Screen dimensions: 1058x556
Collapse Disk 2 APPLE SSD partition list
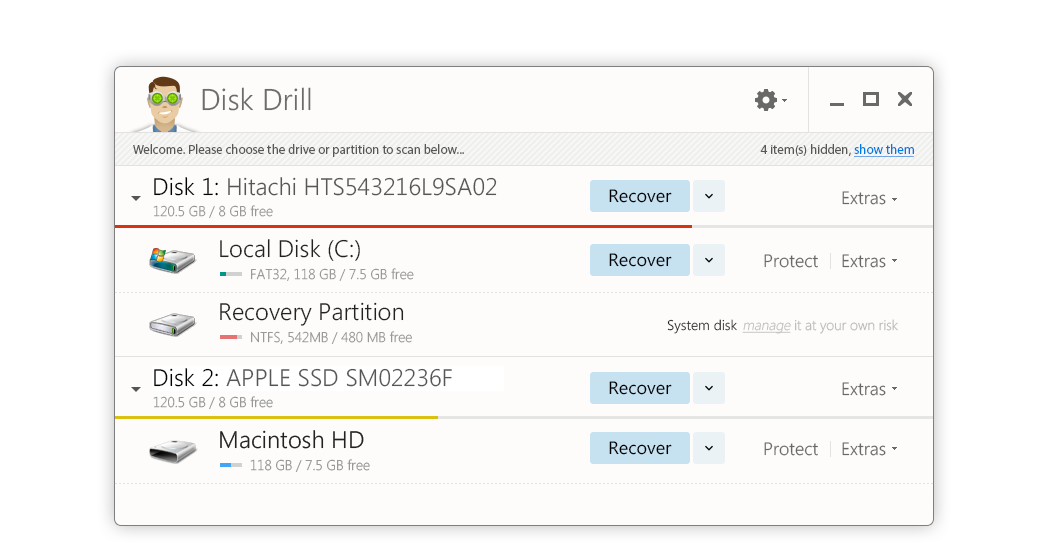[x=136, y=389]
